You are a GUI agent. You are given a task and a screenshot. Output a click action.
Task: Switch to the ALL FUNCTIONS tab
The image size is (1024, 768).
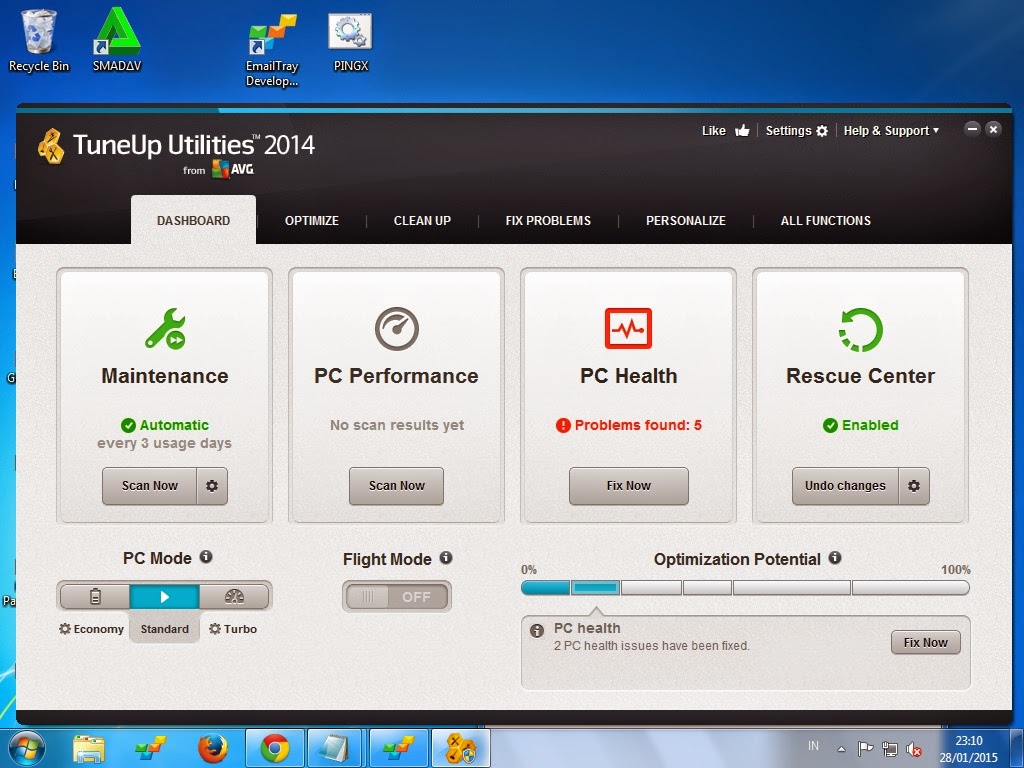tap(825, 221)
